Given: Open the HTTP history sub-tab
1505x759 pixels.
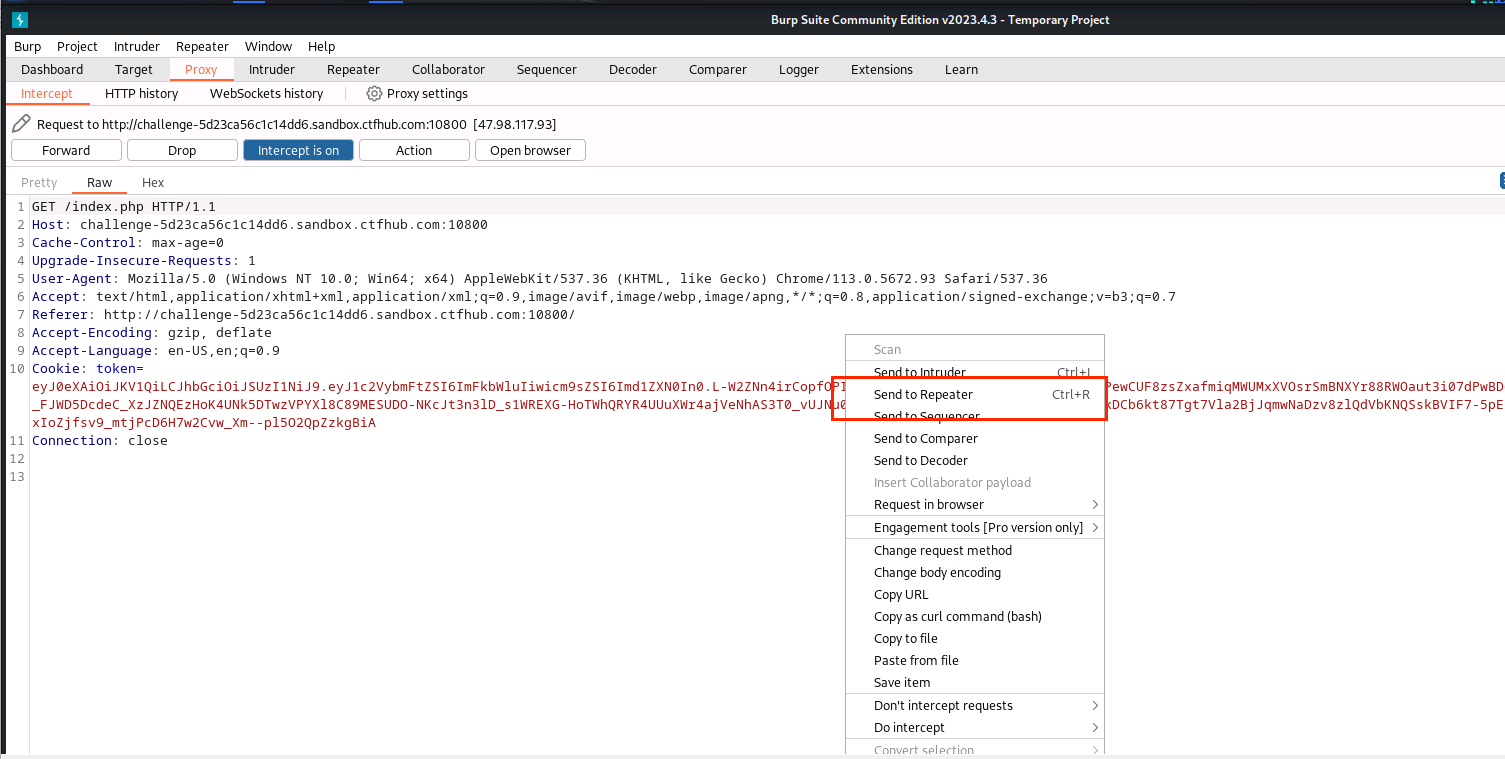Looking at the screenshot, I should [x=141, y=93].
